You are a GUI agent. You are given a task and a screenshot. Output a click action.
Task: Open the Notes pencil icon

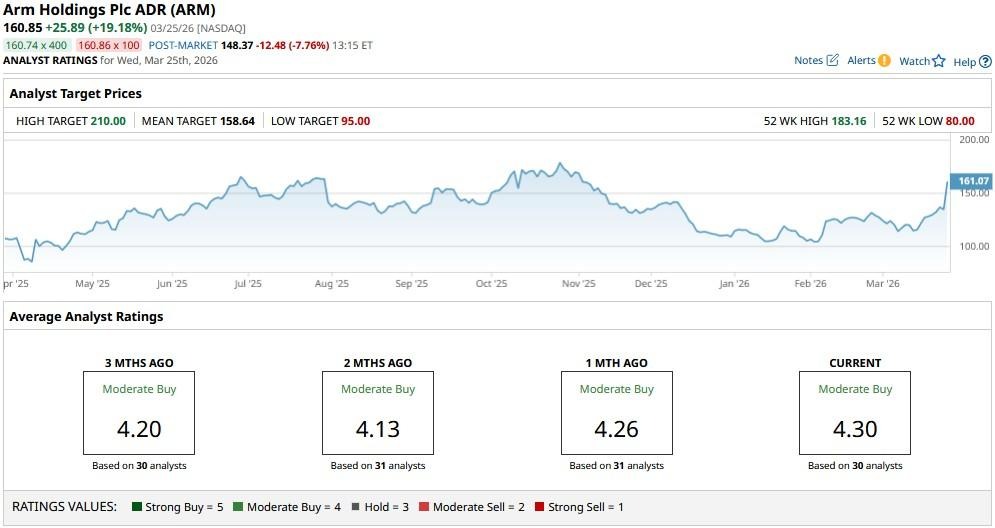(833, 60)
